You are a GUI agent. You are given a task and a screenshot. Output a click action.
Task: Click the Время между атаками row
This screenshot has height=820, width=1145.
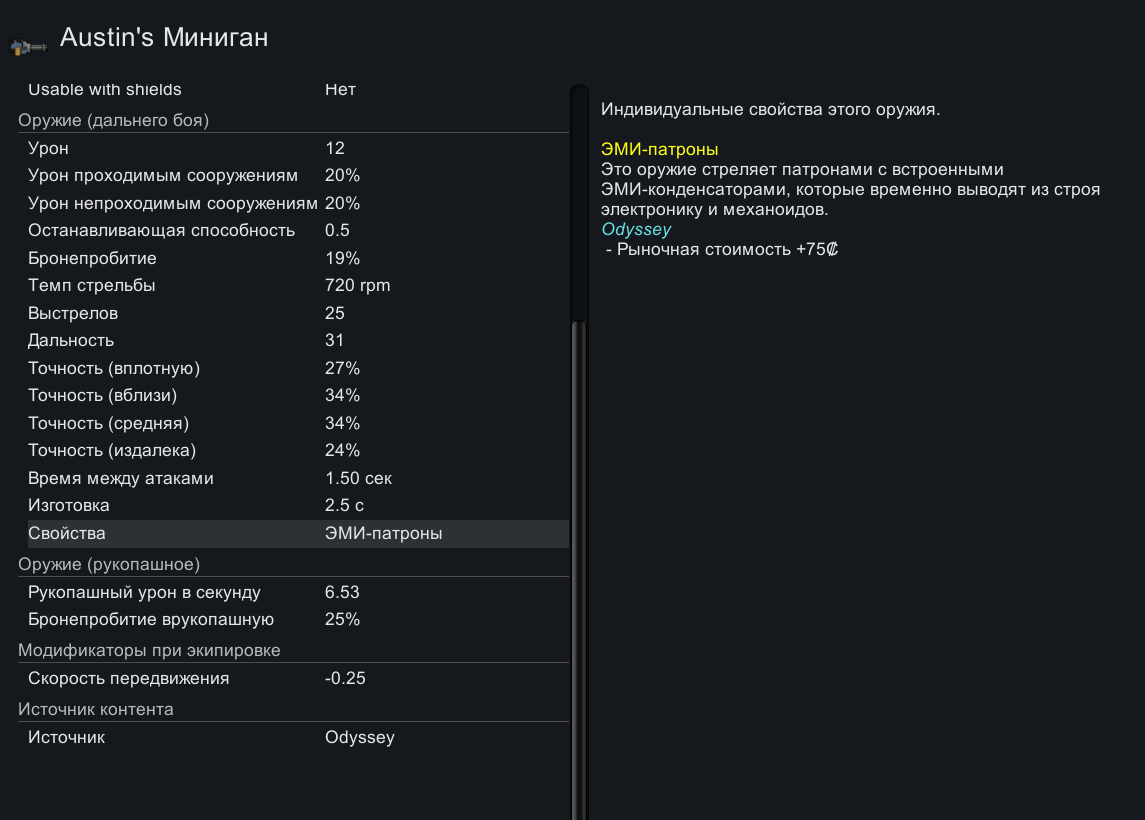(290, 478)
